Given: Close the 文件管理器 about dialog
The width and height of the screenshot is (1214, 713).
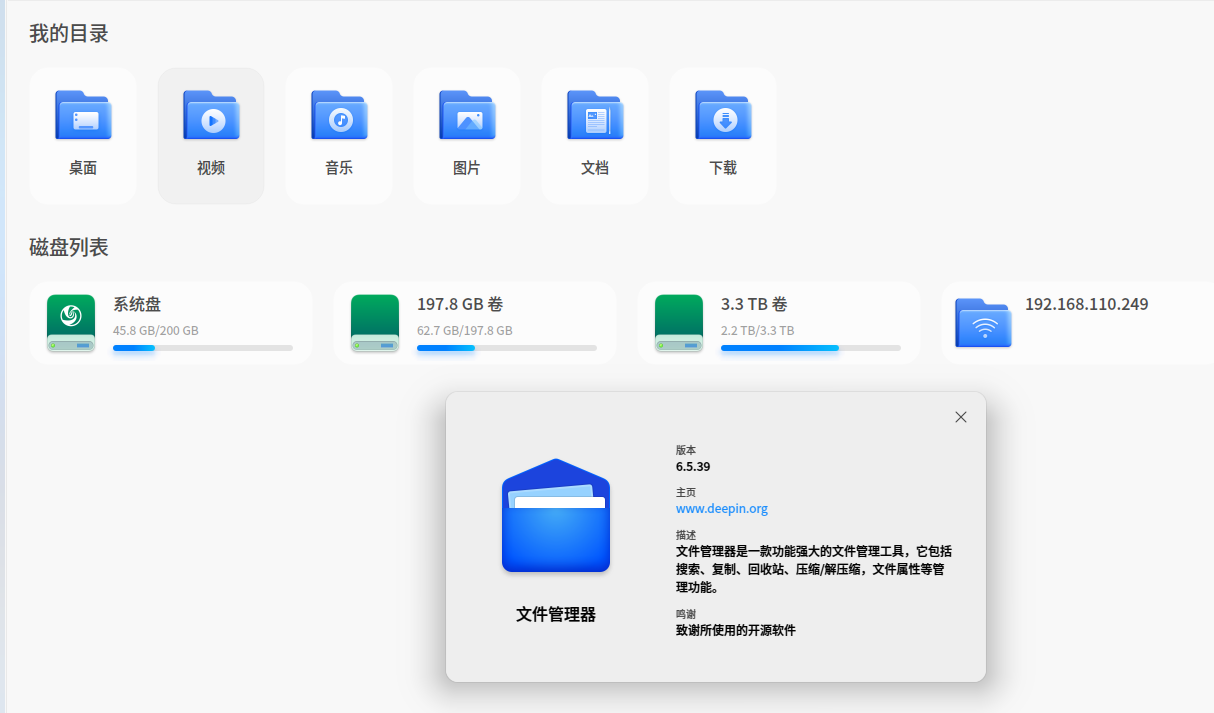Looking at the screenshot, I should point(961,417).
